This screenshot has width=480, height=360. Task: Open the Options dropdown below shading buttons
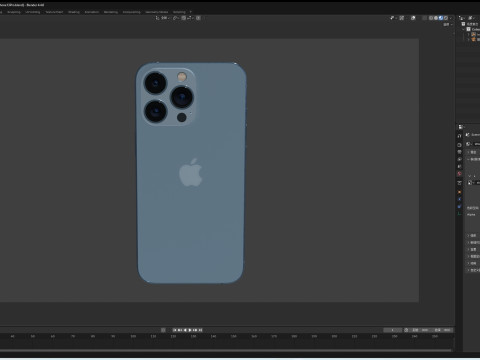pos(448,24)
